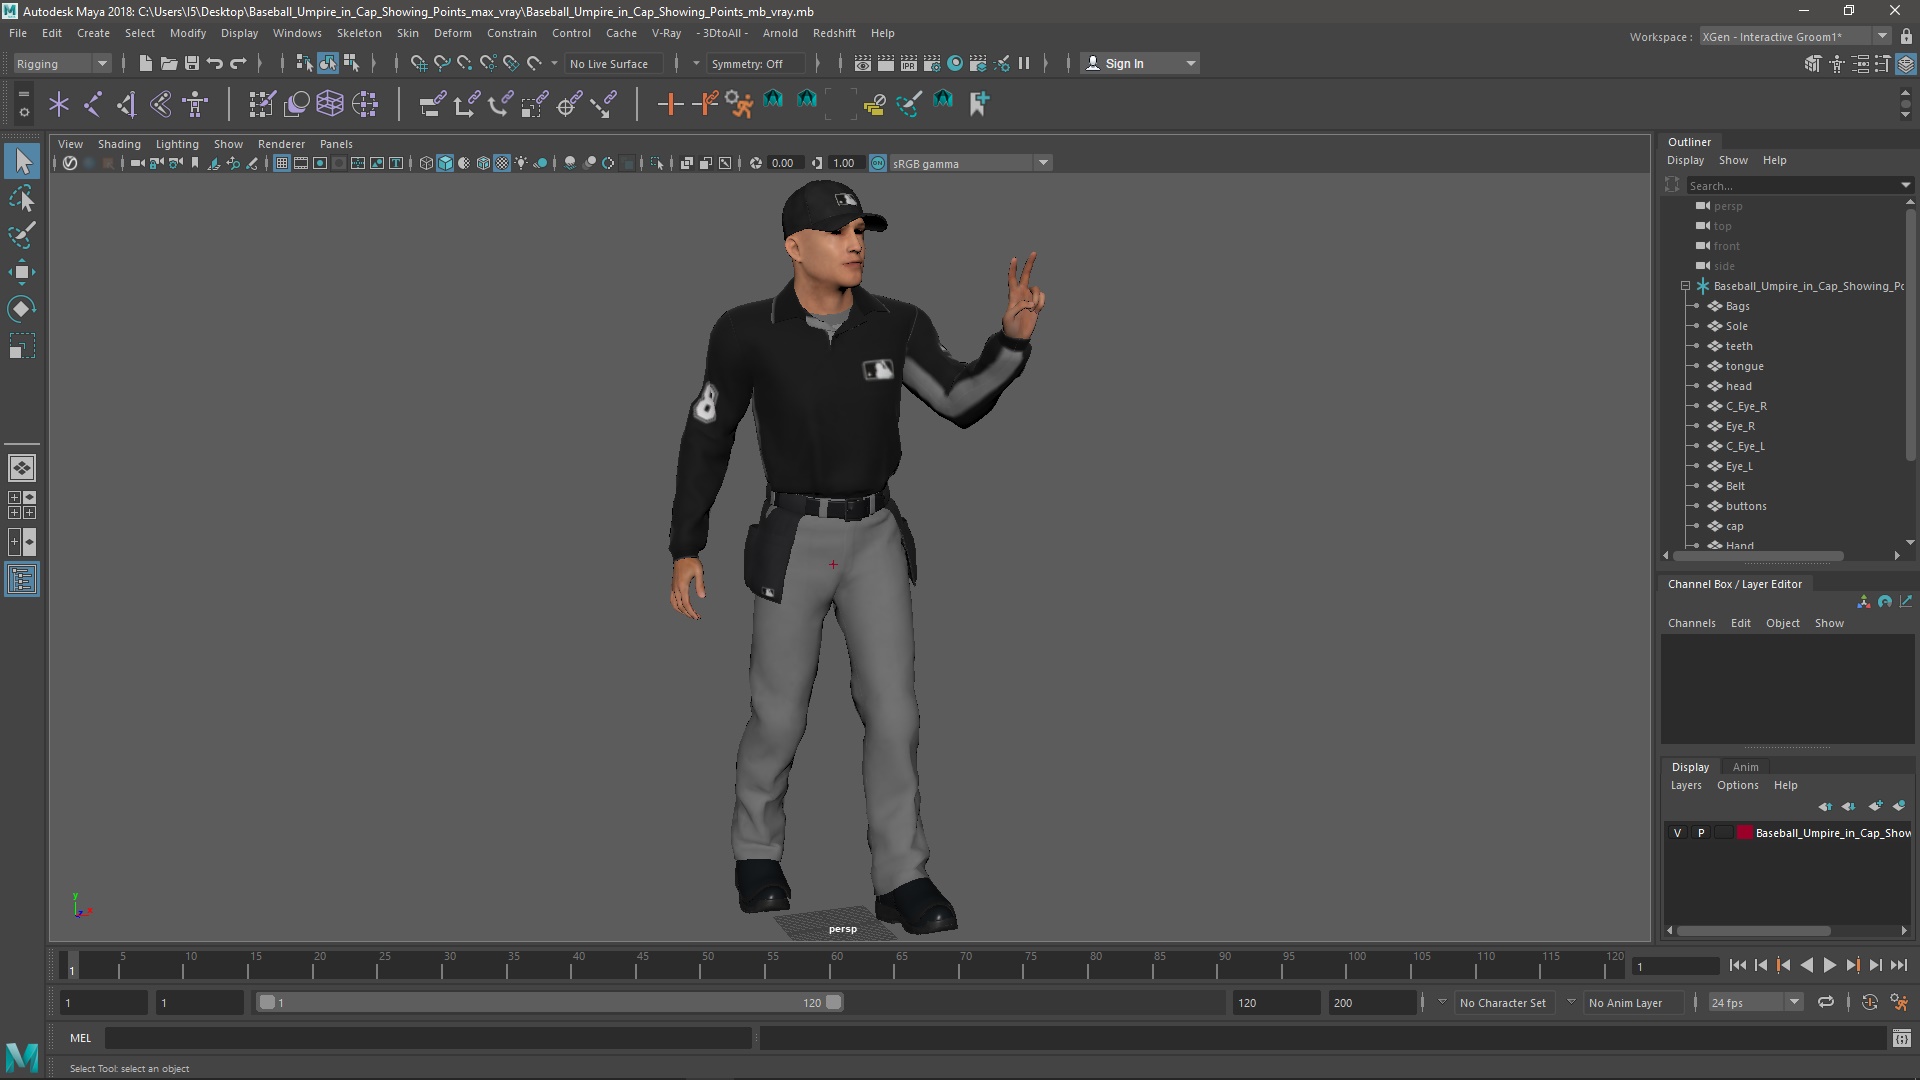The height and width of the screenshot is (1080, 1920).
Task: Open the sRGB gamma dropdown
Action: 970,163
